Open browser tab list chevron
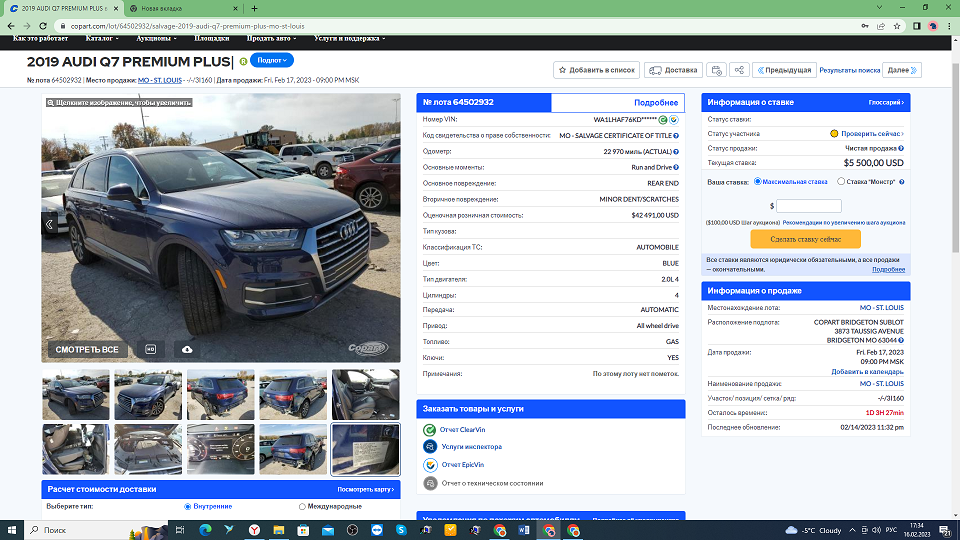The width and height of the screenshot is (960, 540). click(x=879, y=8)
